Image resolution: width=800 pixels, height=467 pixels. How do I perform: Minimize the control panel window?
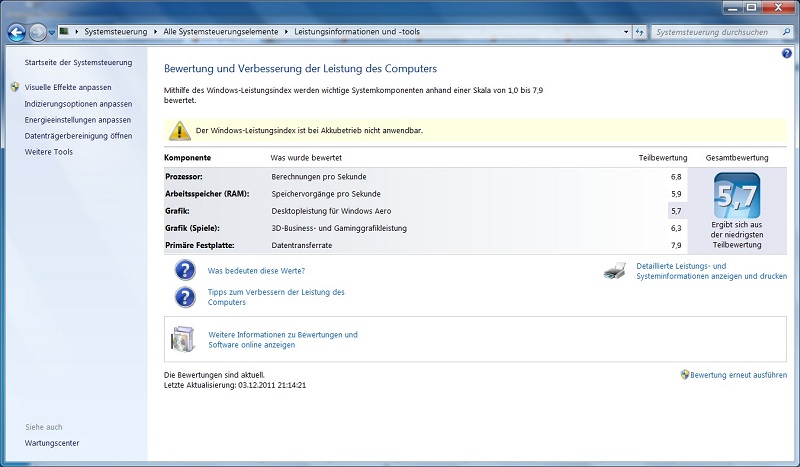coord(733,8)
